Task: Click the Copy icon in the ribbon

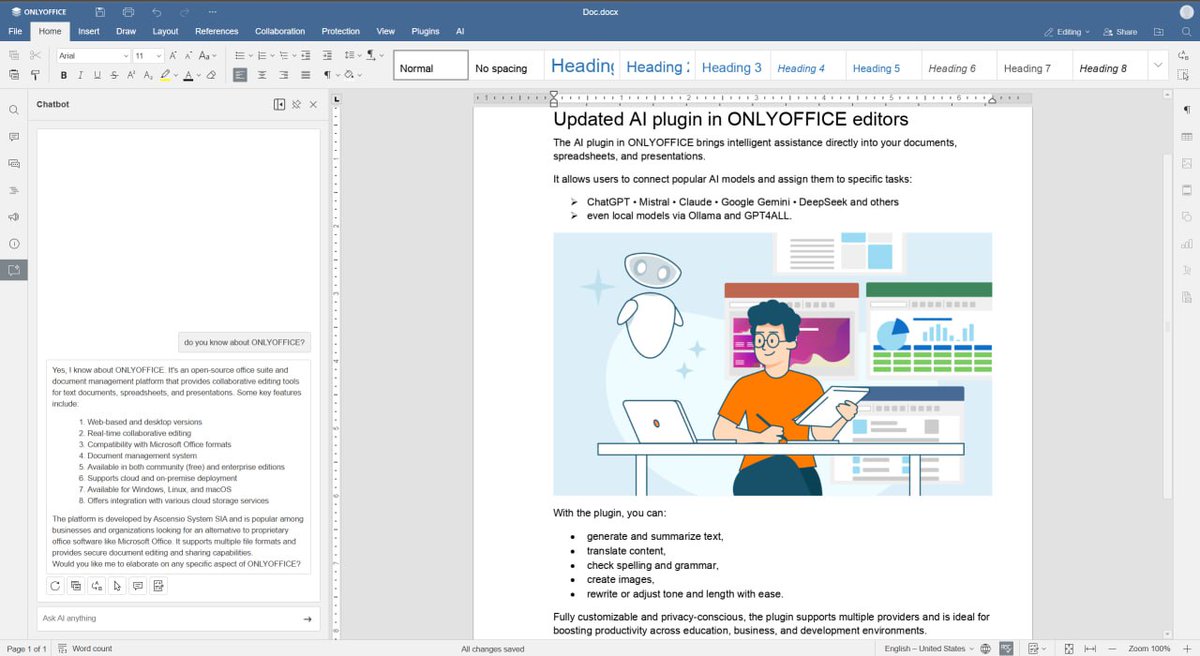Action: click(14, 56)
